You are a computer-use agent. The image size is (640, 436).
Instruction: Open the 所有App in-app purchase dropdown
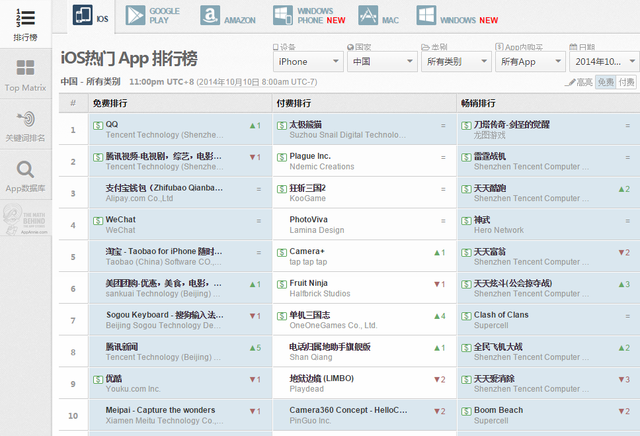click(530, 62)
